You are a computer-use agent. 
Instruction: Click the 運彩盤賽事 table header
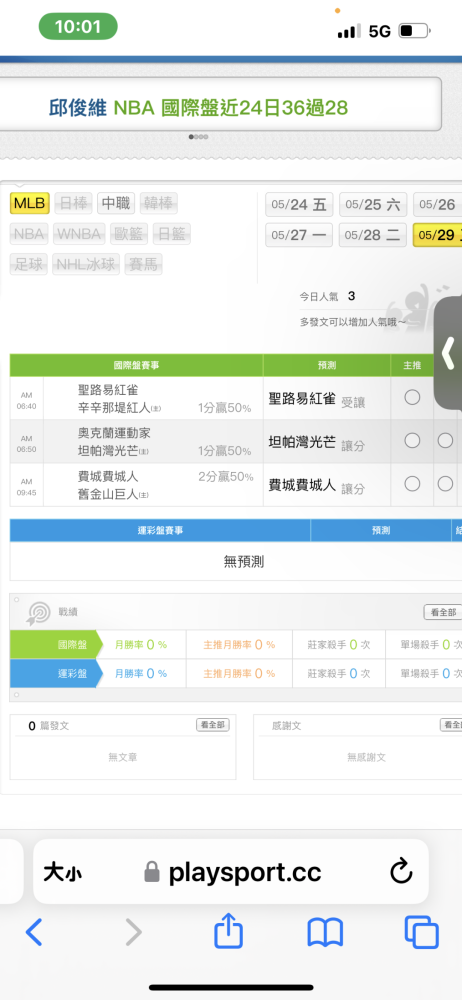pos(160,530)
